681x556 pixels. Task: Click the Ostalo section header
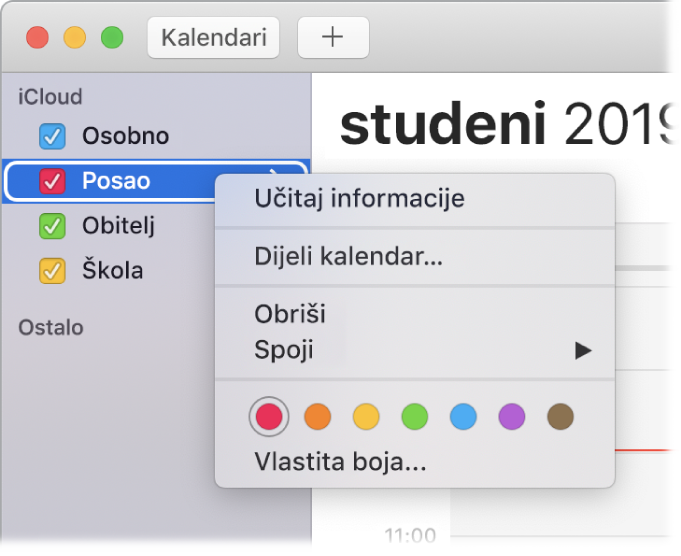[51, 328]
